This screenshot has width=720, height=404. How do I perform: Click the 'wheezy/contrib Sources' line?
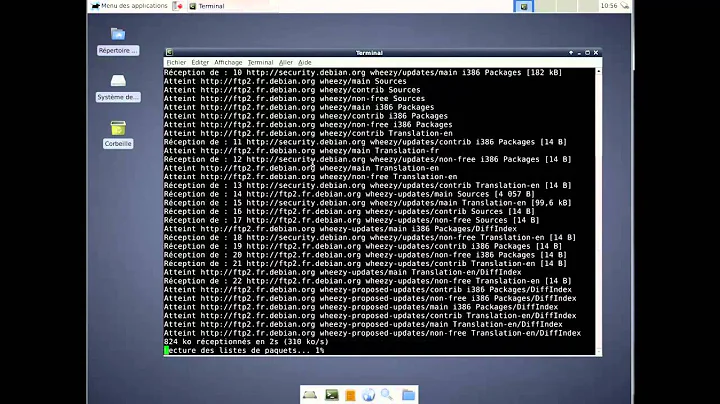click(x=292, y=90)
